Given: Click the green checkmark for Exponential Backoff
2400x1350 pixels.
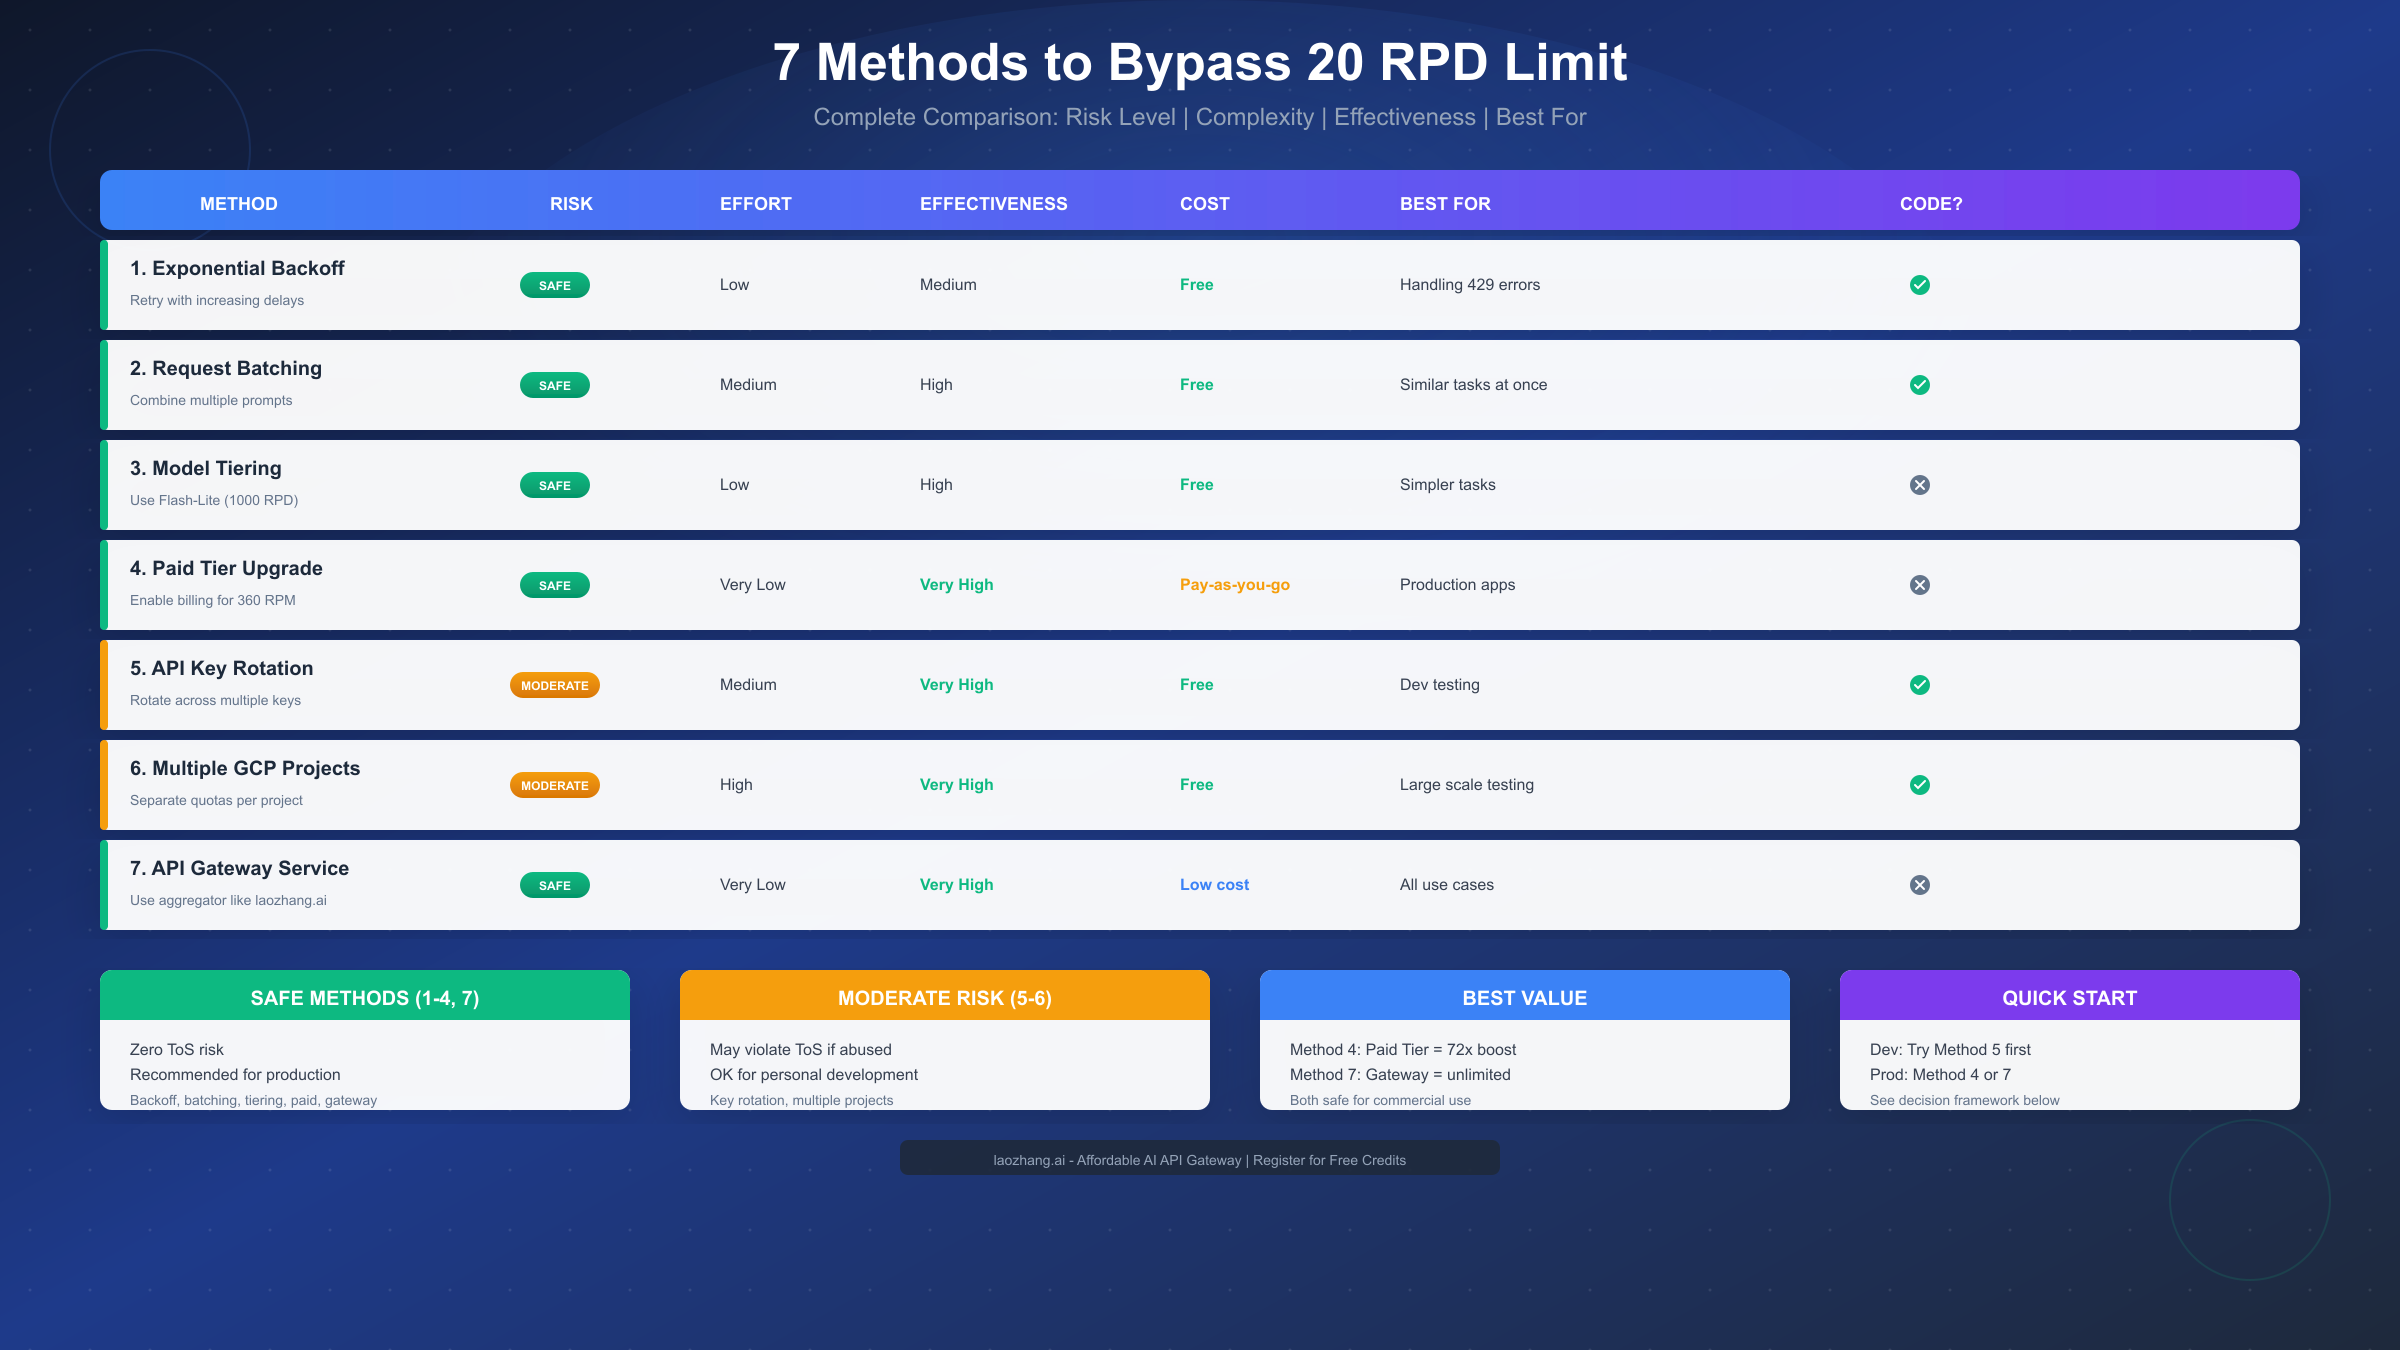Looking at the screenshot, I should click(x=1920, y=285).
